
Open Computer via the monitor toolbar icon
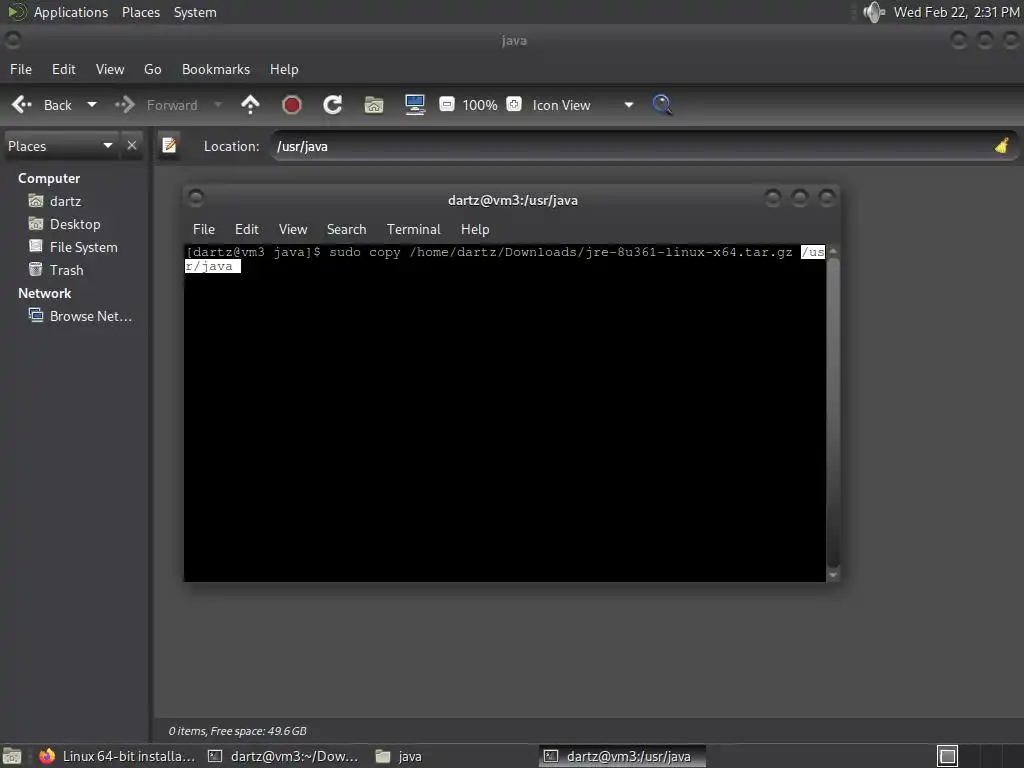pos(415,105)
